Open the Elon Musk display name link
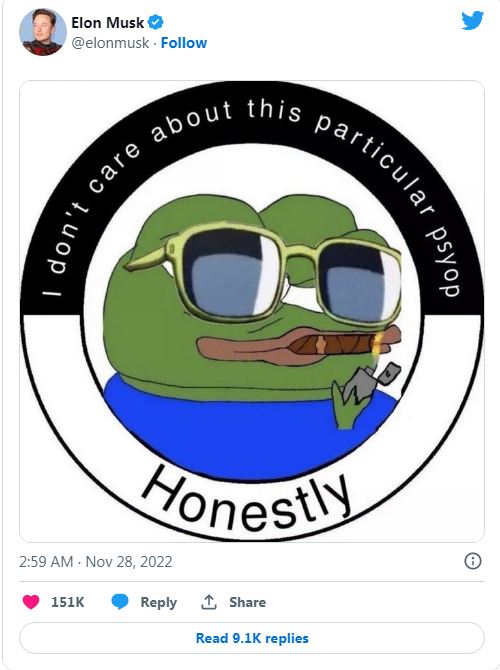The height and width of the screenshot is (670, 500). tap(107, 23)
